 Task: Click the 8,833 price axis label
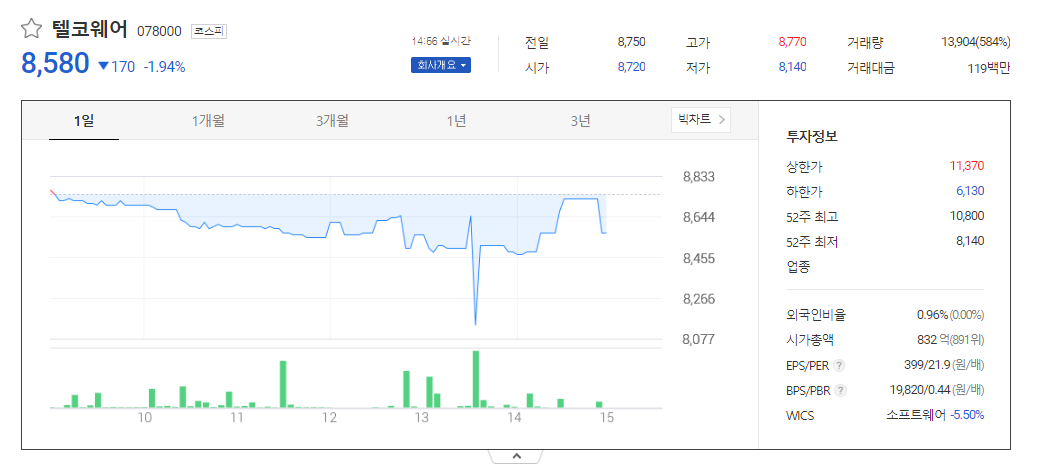click(699, 177)
